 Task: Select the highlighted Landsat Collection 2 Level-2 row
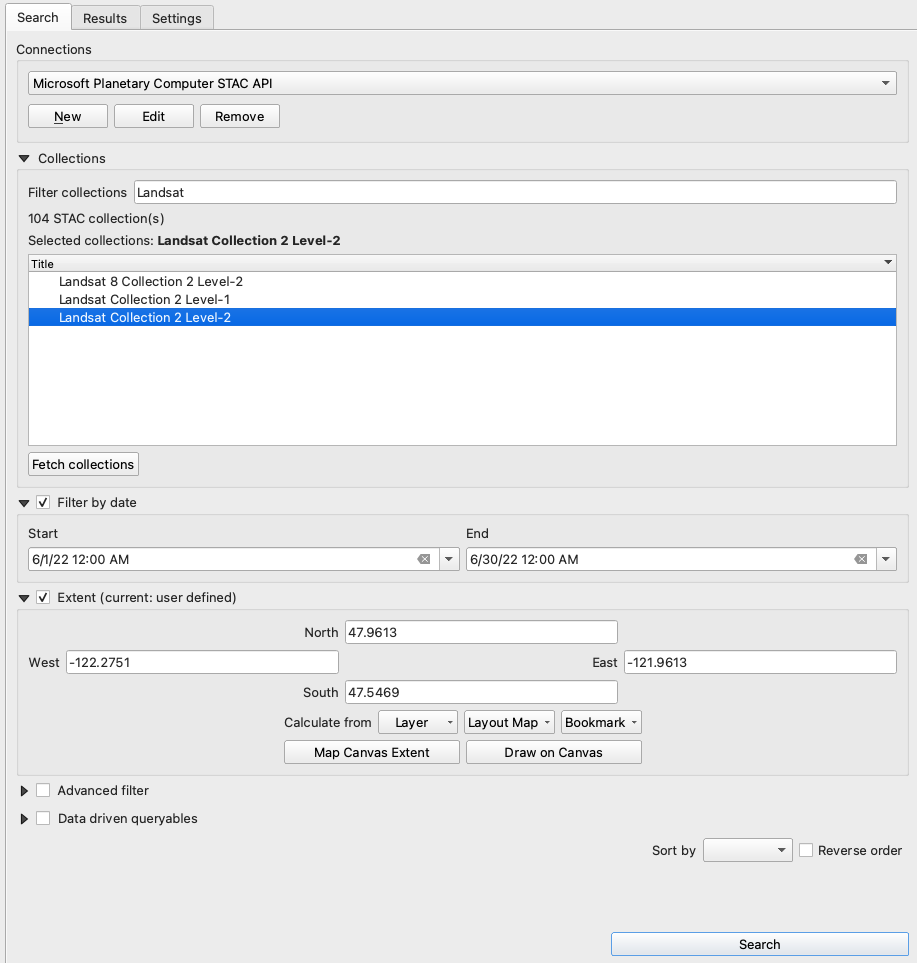462,317
